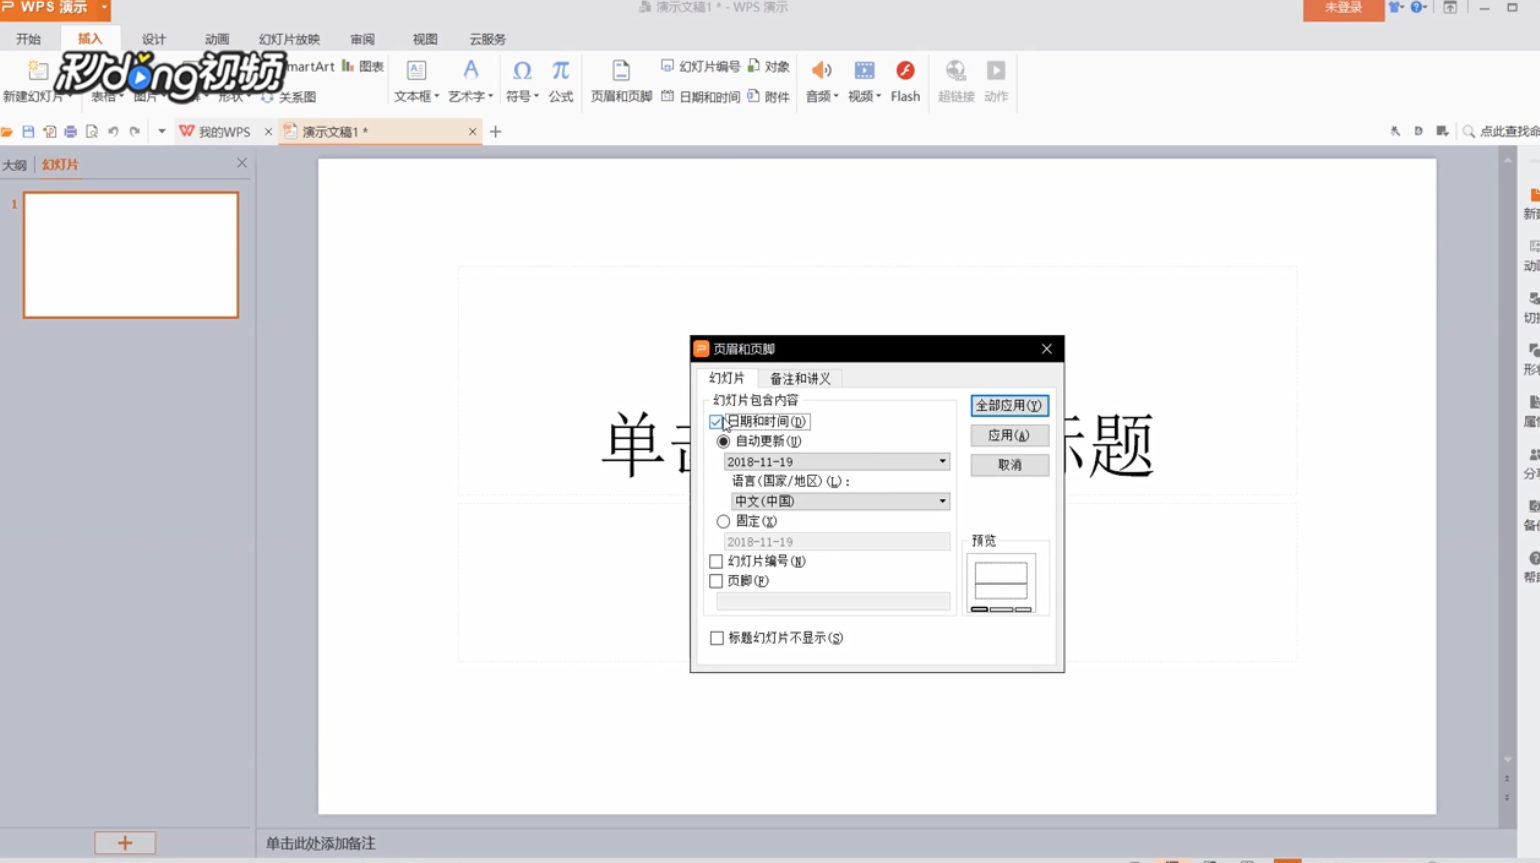The height and width of the screenshot is (863, 1540).
Task: Click the Date and Time (日期和时间) ribbon item
Action: [x=700, y=97]
